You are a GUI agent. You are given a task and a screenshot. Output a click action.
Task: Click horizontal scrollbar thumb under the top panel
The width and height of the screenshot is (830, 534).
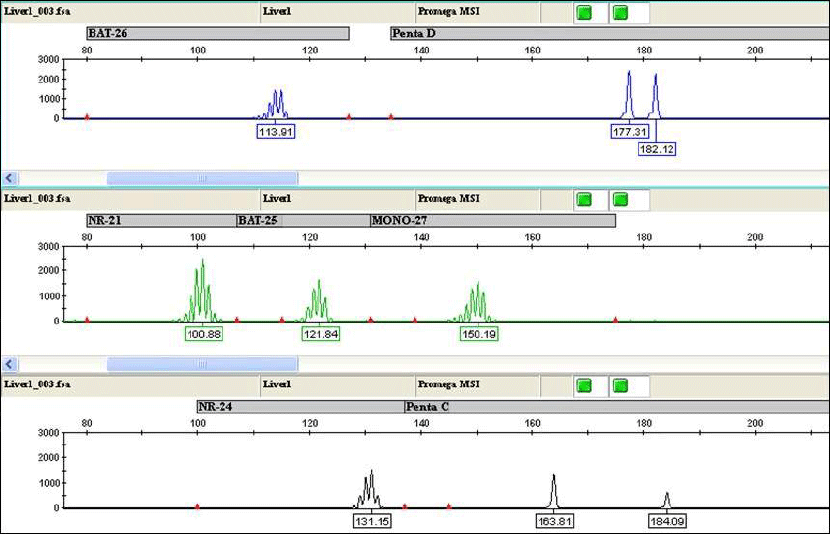(x=202, y=178)
